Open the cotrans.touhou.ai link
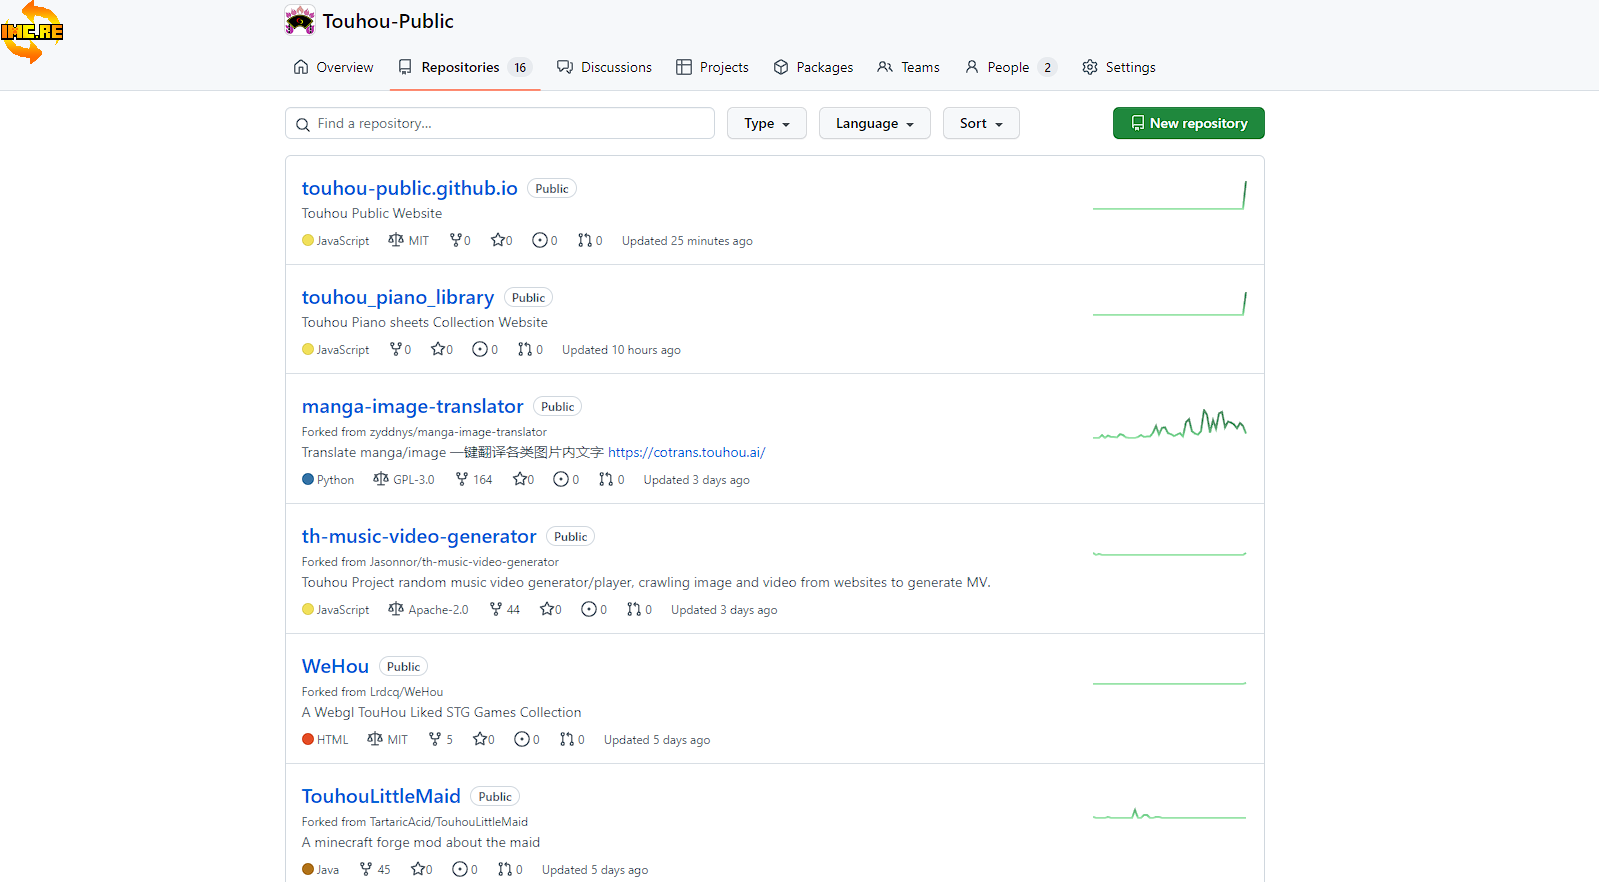 point(686,453)
